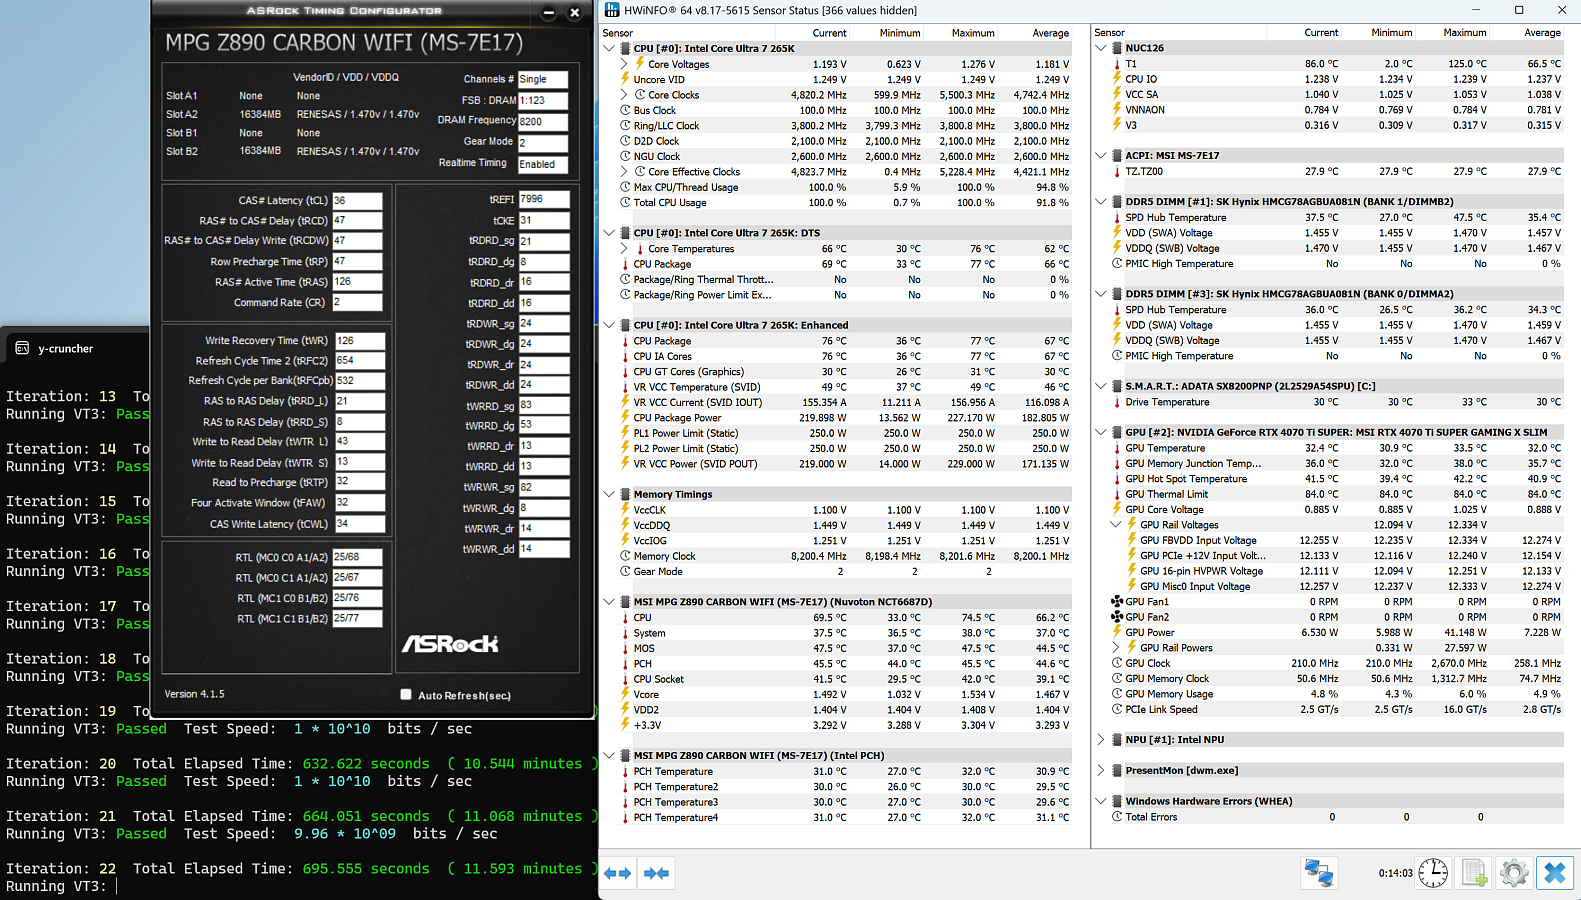Click clock icon beside Memory Clock
Image resolution: width=1581 pixels, height=900 pixels.
point(625,556)
